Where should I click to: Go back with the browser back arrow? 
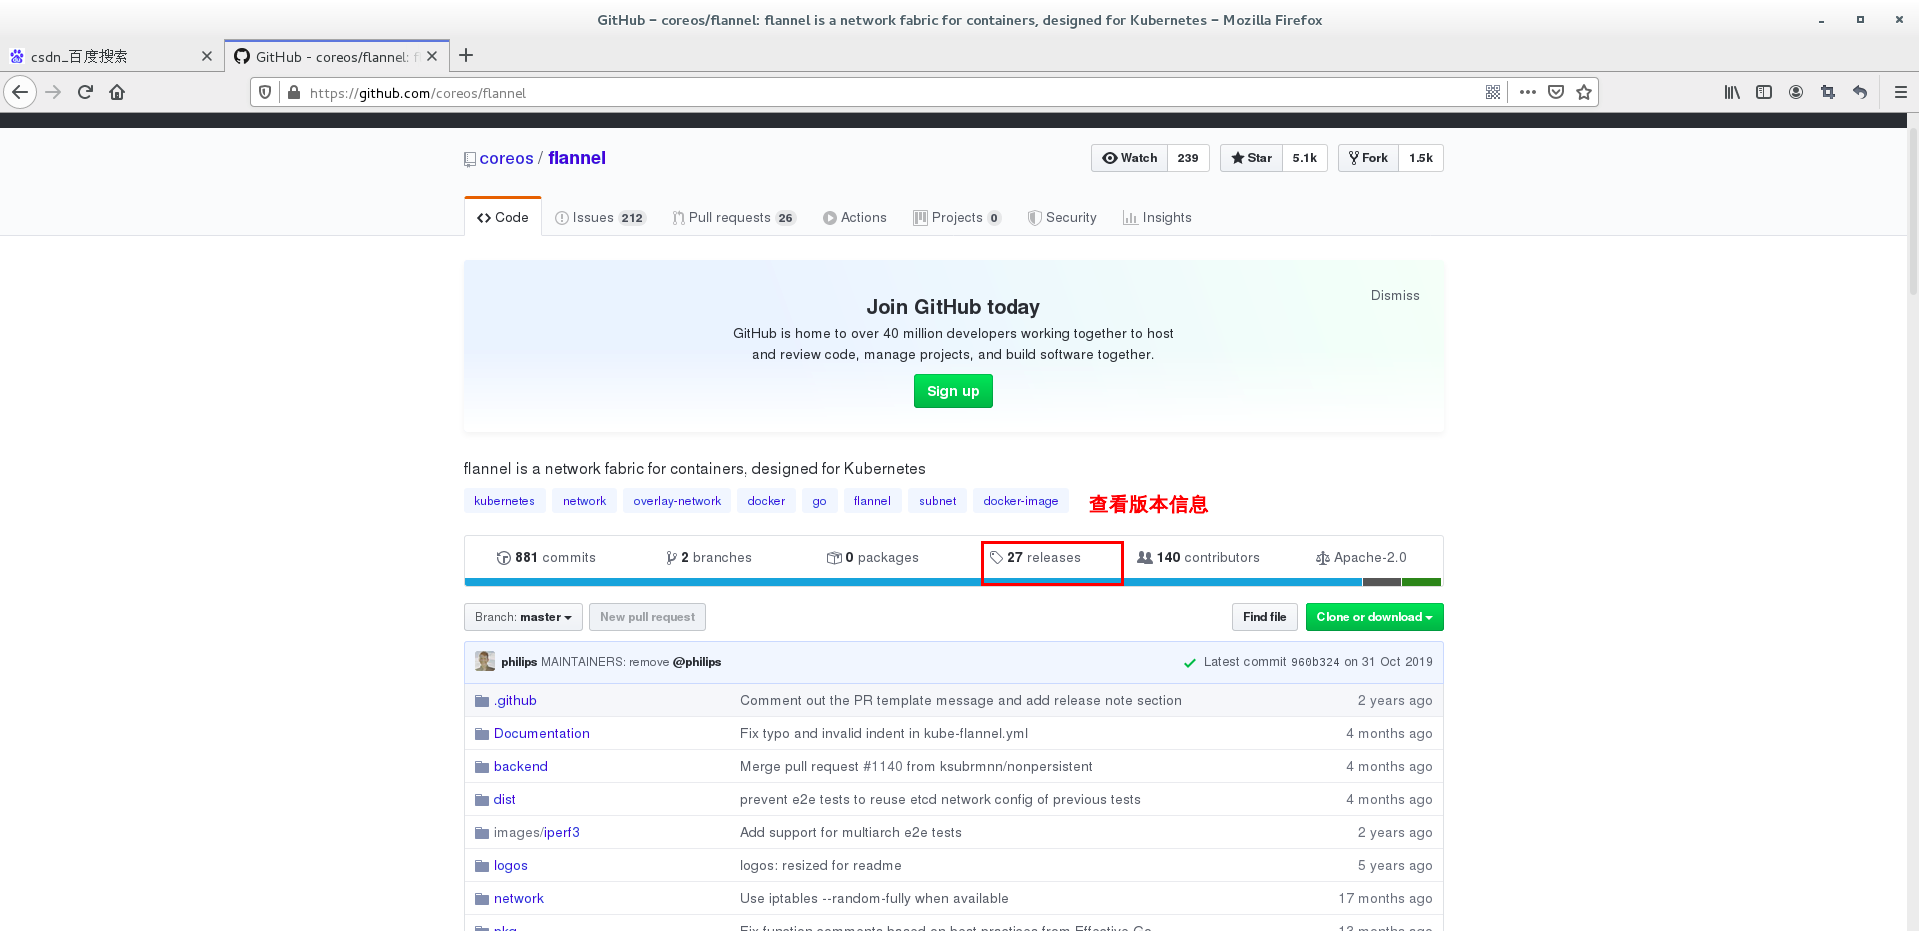pyautogui.click(x=20, y=92)
